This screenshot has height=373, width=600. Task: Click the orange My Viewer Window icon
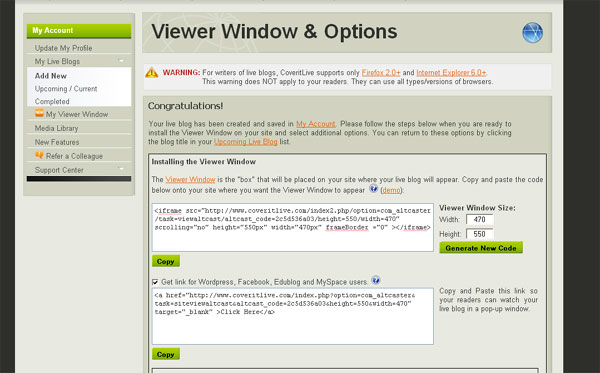(x=39, y=113)
